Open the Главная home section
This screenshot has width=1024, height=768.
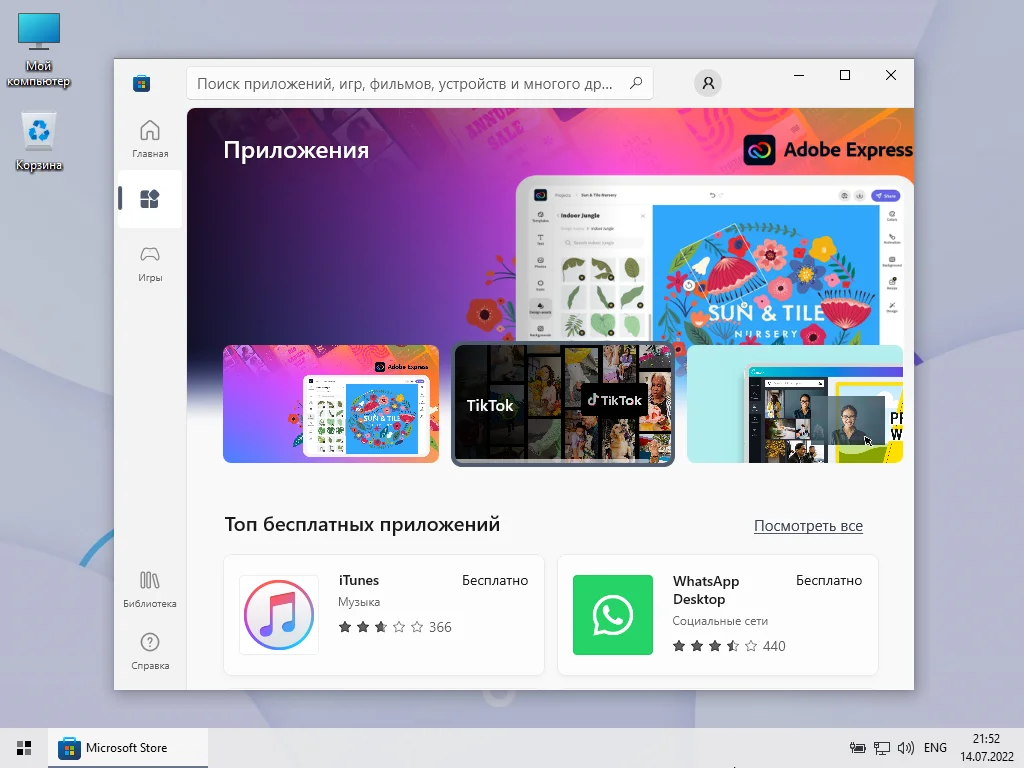pyautogui.click(x=150, y=139)
